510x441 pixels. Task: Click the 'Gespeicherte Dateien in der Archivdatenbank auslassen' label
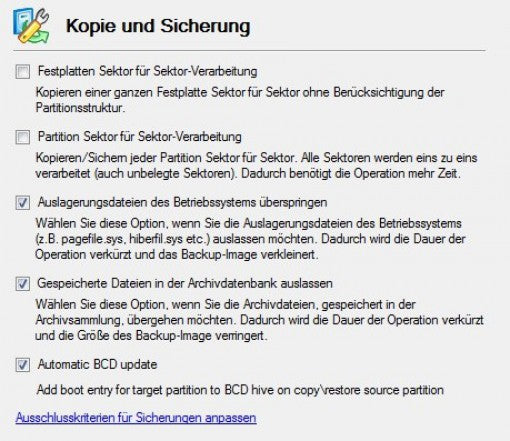(185, 283)
